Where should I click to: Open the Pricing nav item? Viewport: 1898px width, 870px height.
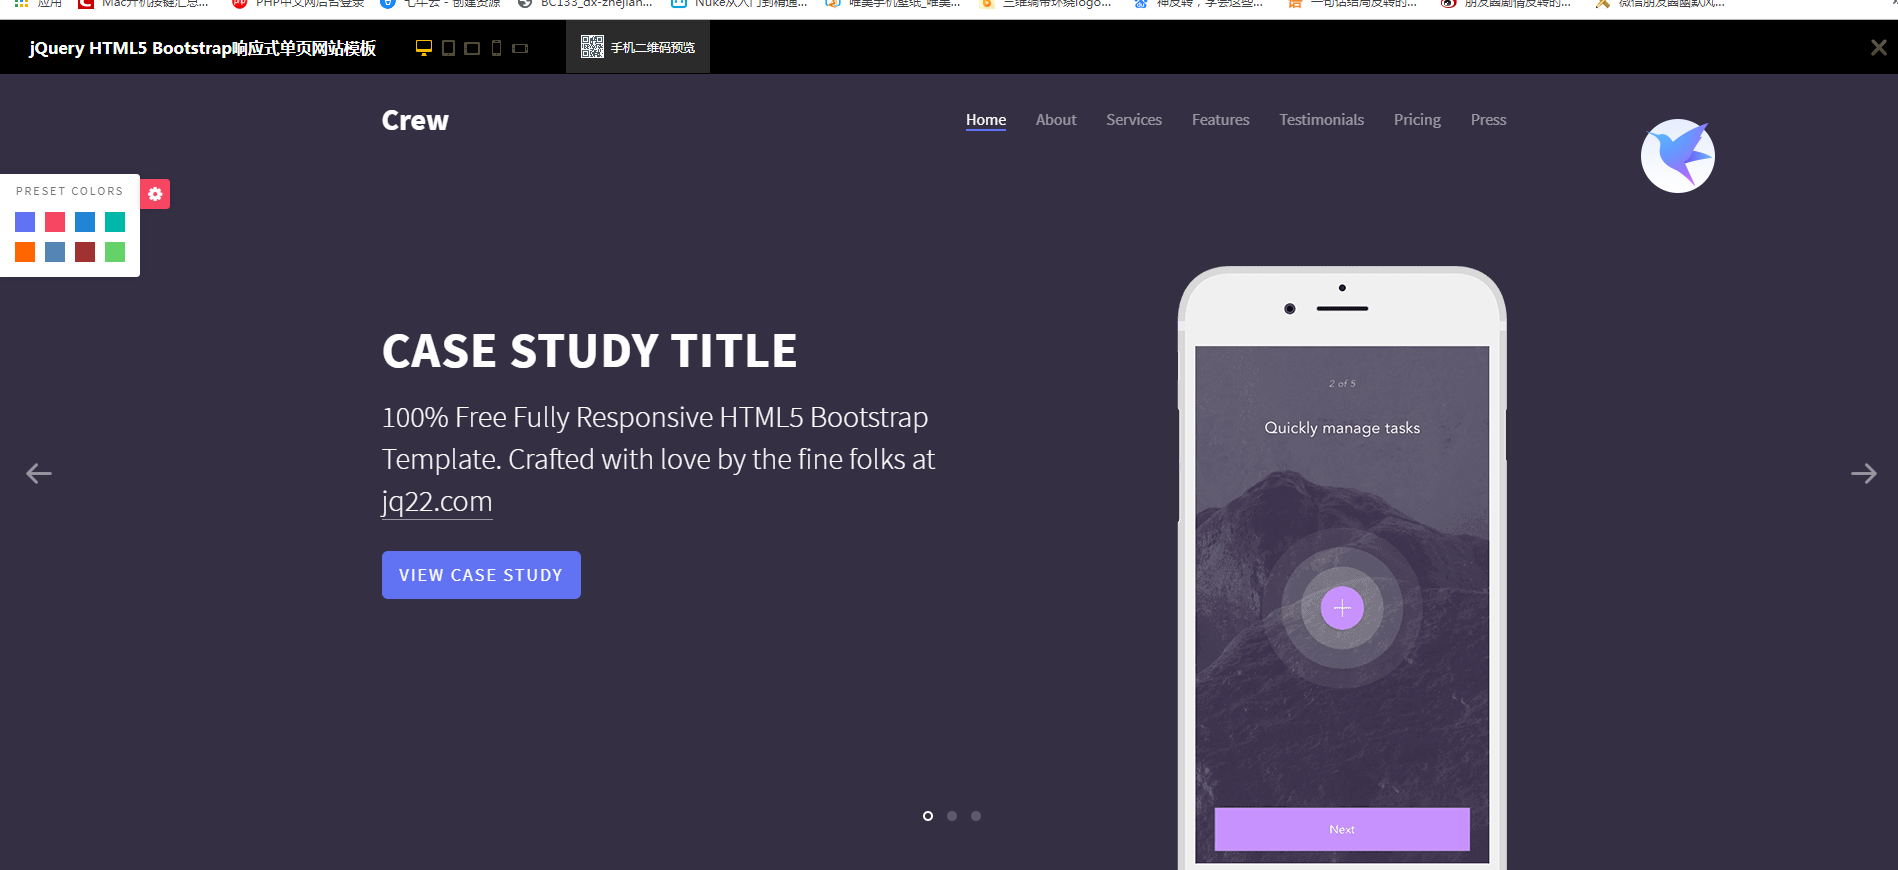click(1417, 120)
